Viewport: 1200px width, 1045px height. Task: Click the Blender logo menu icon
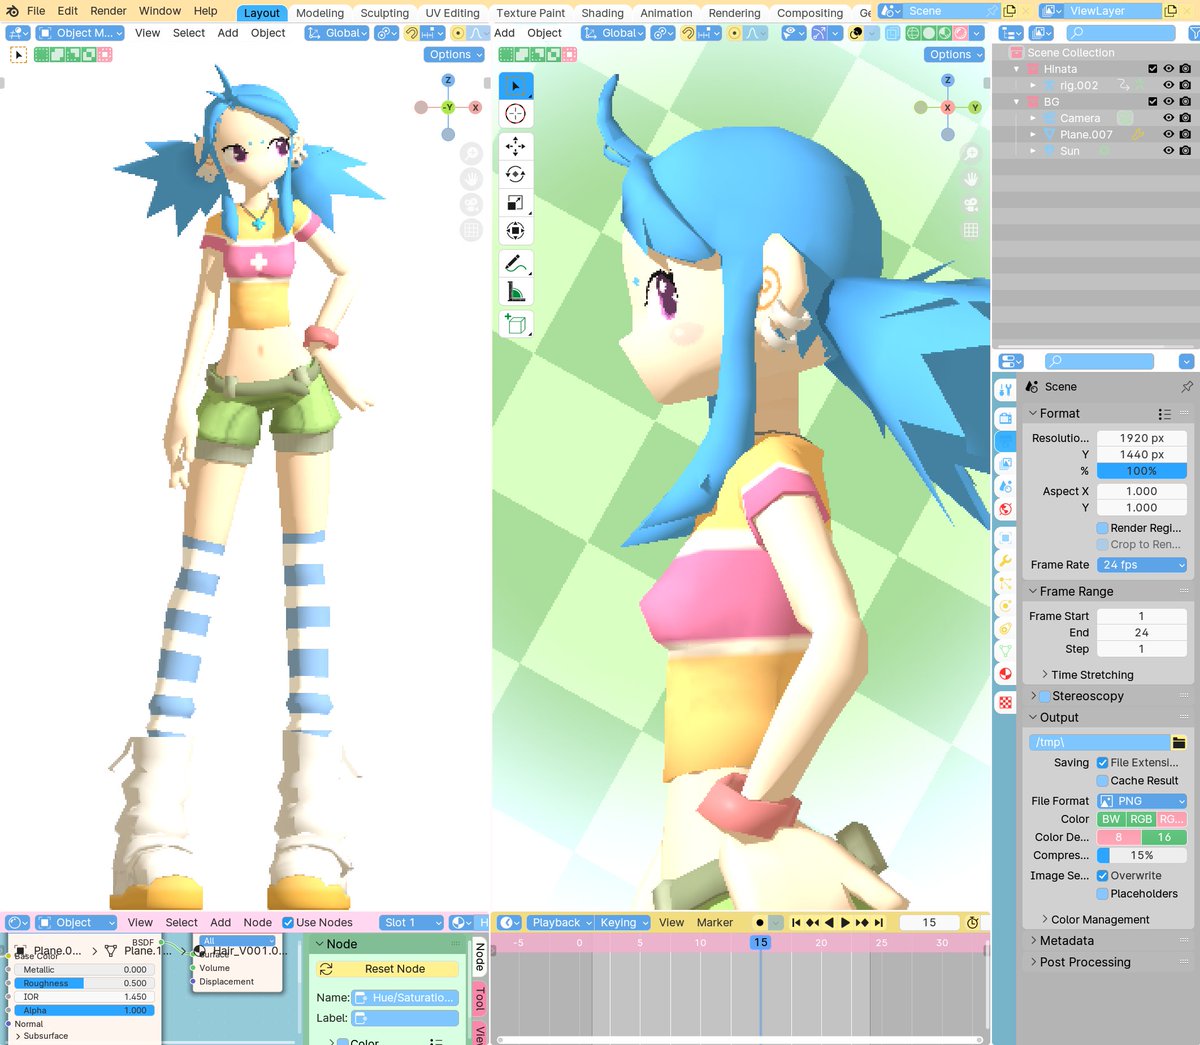point(12,11)
